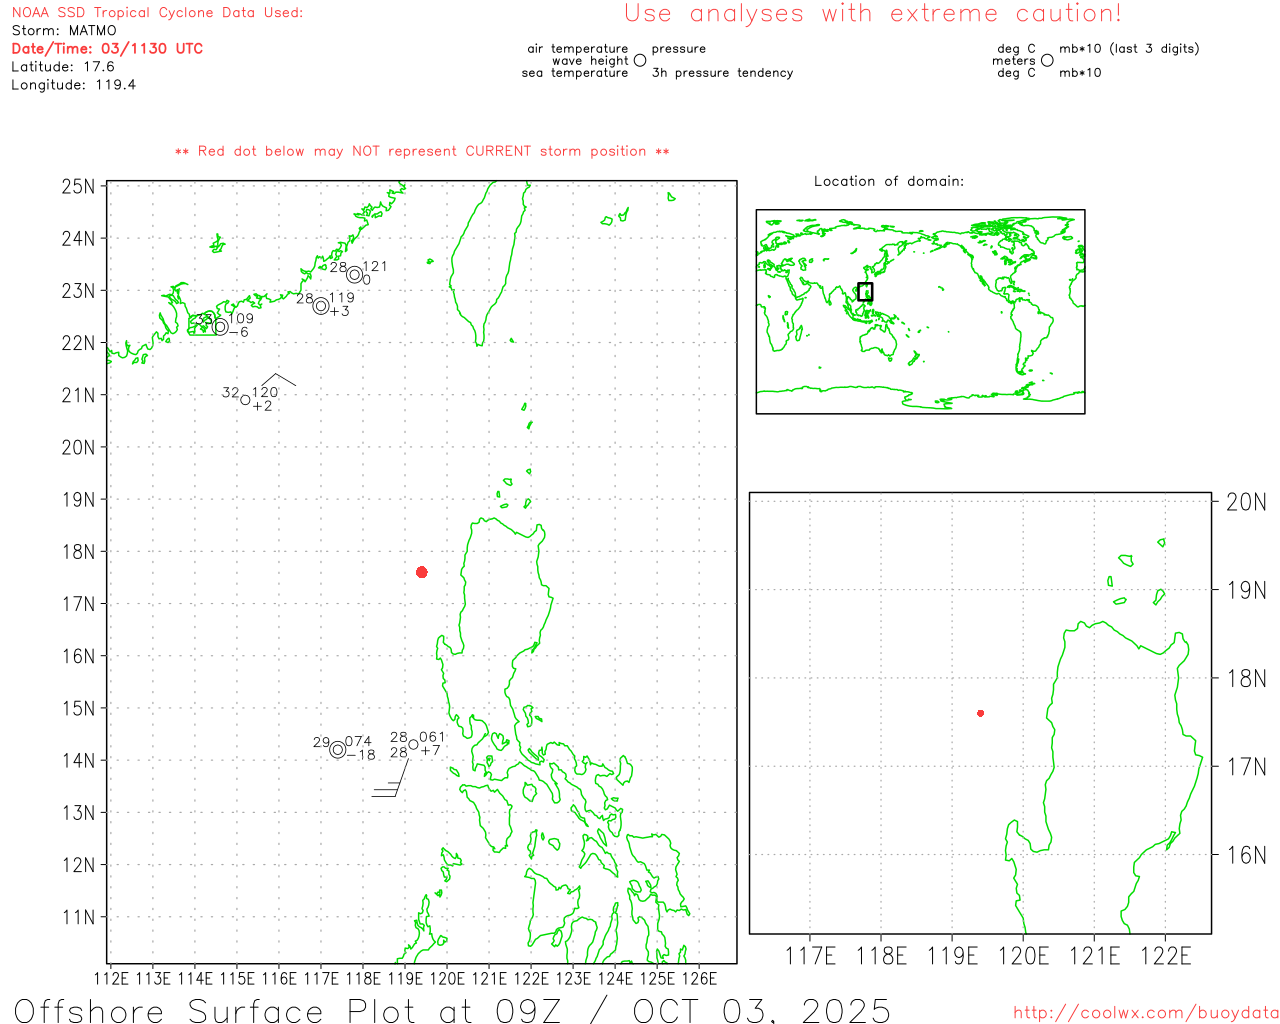Screen dimensions: 1280x1024
Task: Click the red storm dot on main map
Action: click(422, 572)
